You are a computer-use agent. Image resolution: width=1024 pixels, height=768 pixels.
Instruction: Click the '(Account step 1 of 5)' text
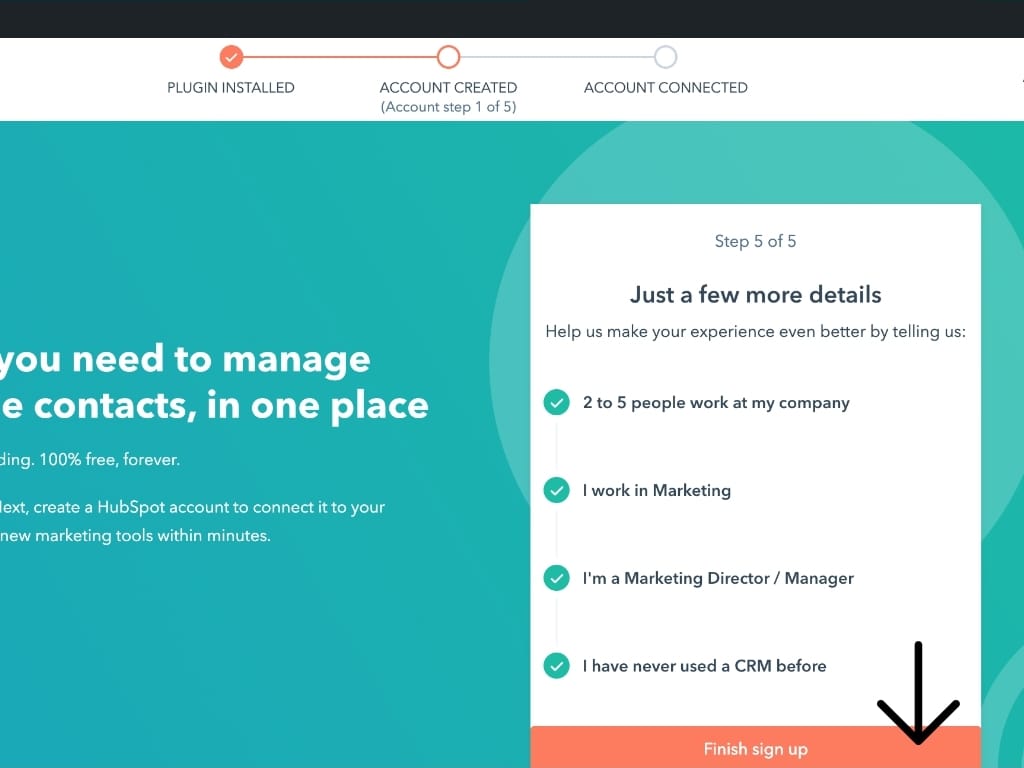coord(448,106)
